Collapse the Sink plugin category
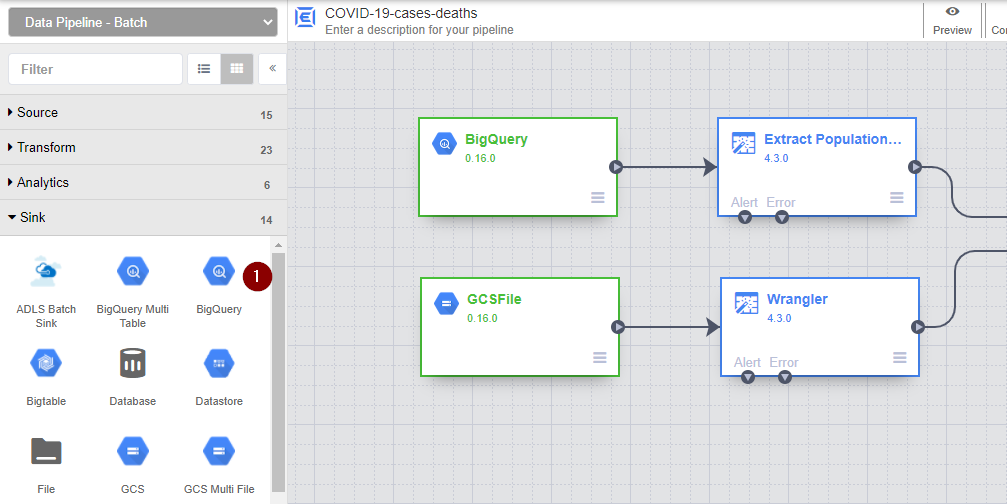Screen dimensions: 1007x504 click(x=143, y=218)
